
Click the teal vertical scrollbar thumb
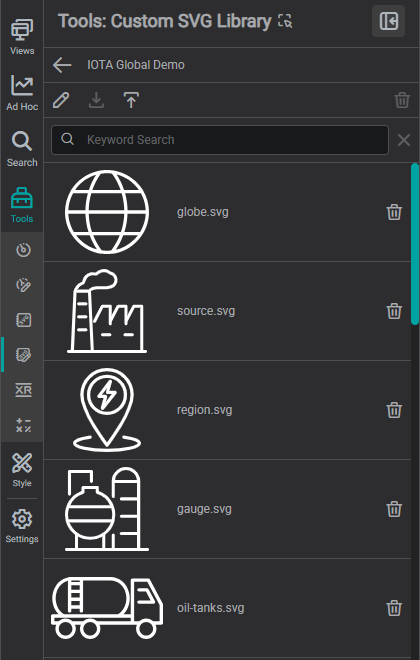(415, 244)
